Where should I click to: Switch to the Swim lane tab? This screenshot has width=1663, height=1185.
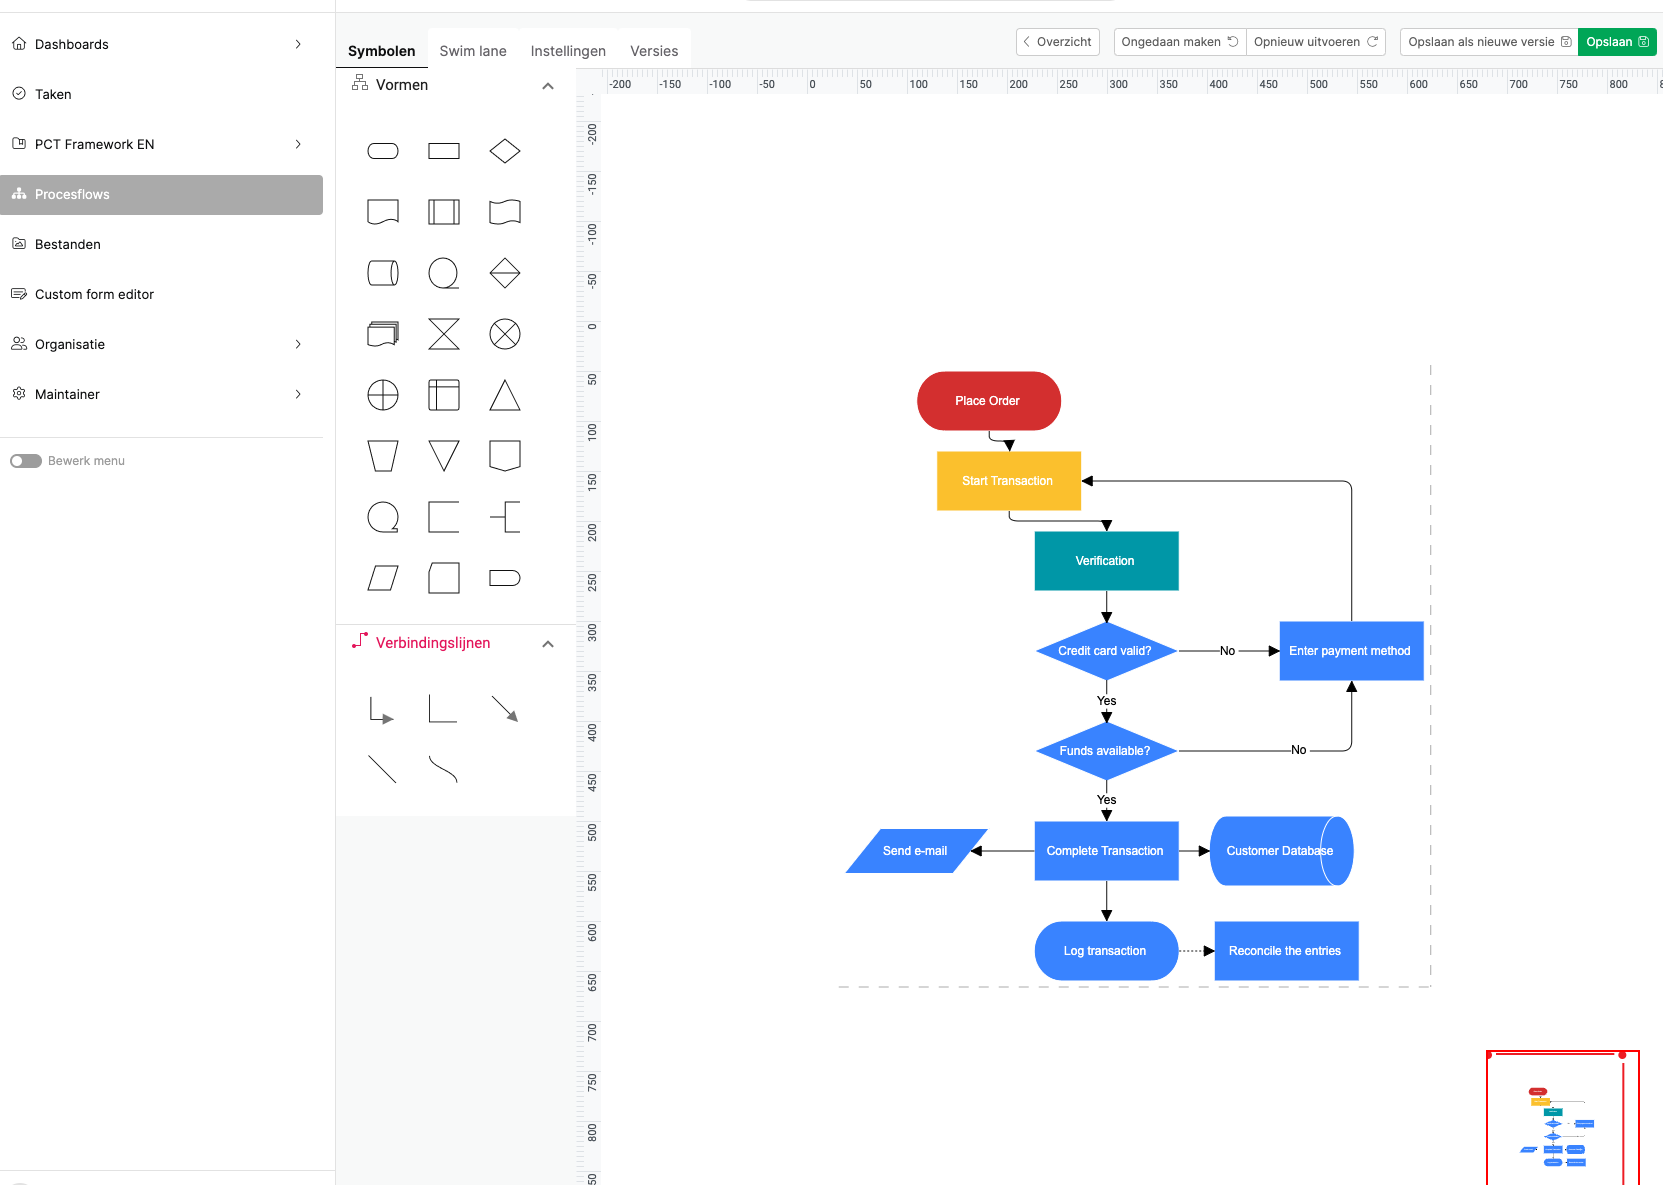point(473,50)
